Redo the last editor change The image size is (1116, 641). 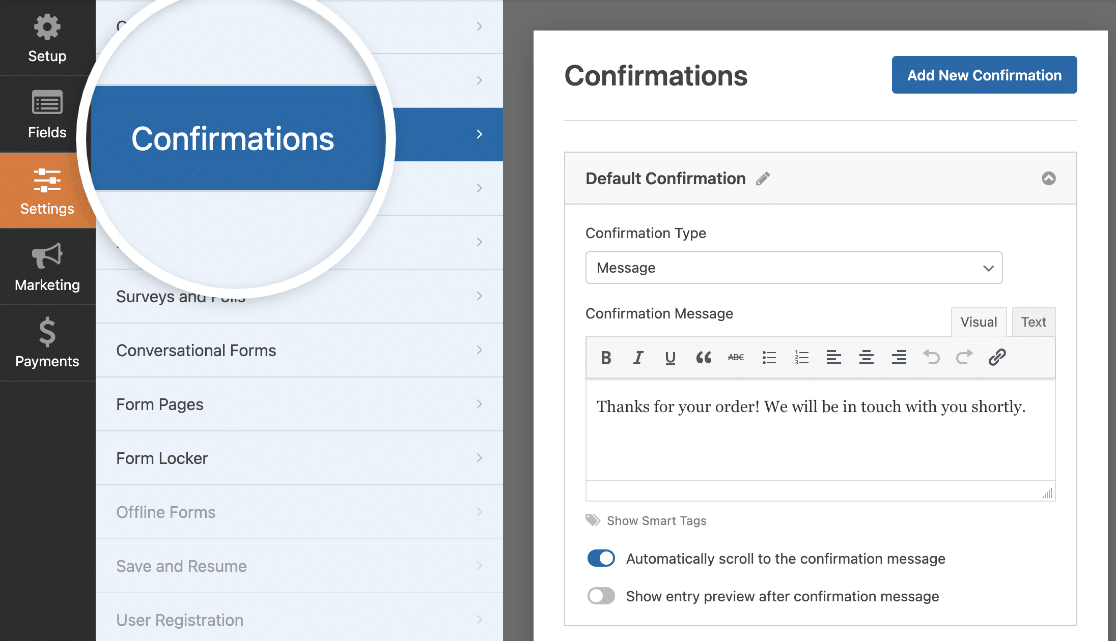coord(964,357)
